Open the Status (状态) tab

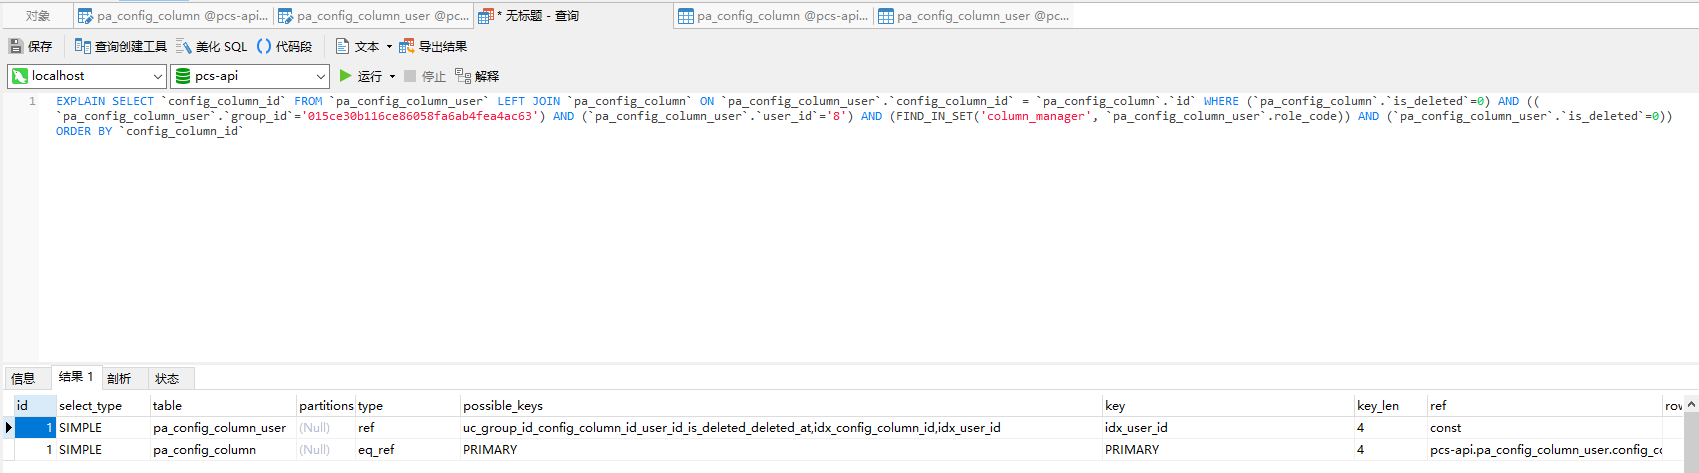click(x=167, y=378)
